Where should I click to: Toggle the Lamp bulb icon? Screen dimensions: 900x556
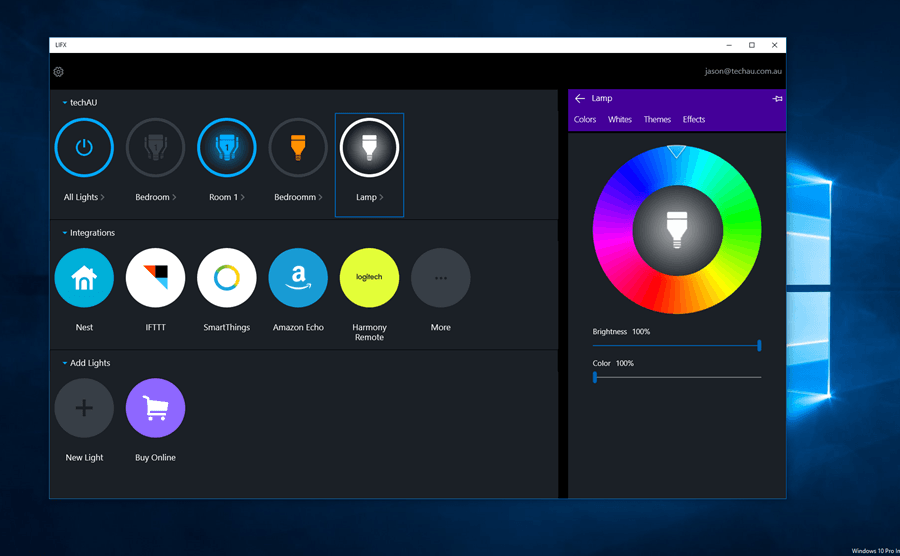[x=369, y=147]
